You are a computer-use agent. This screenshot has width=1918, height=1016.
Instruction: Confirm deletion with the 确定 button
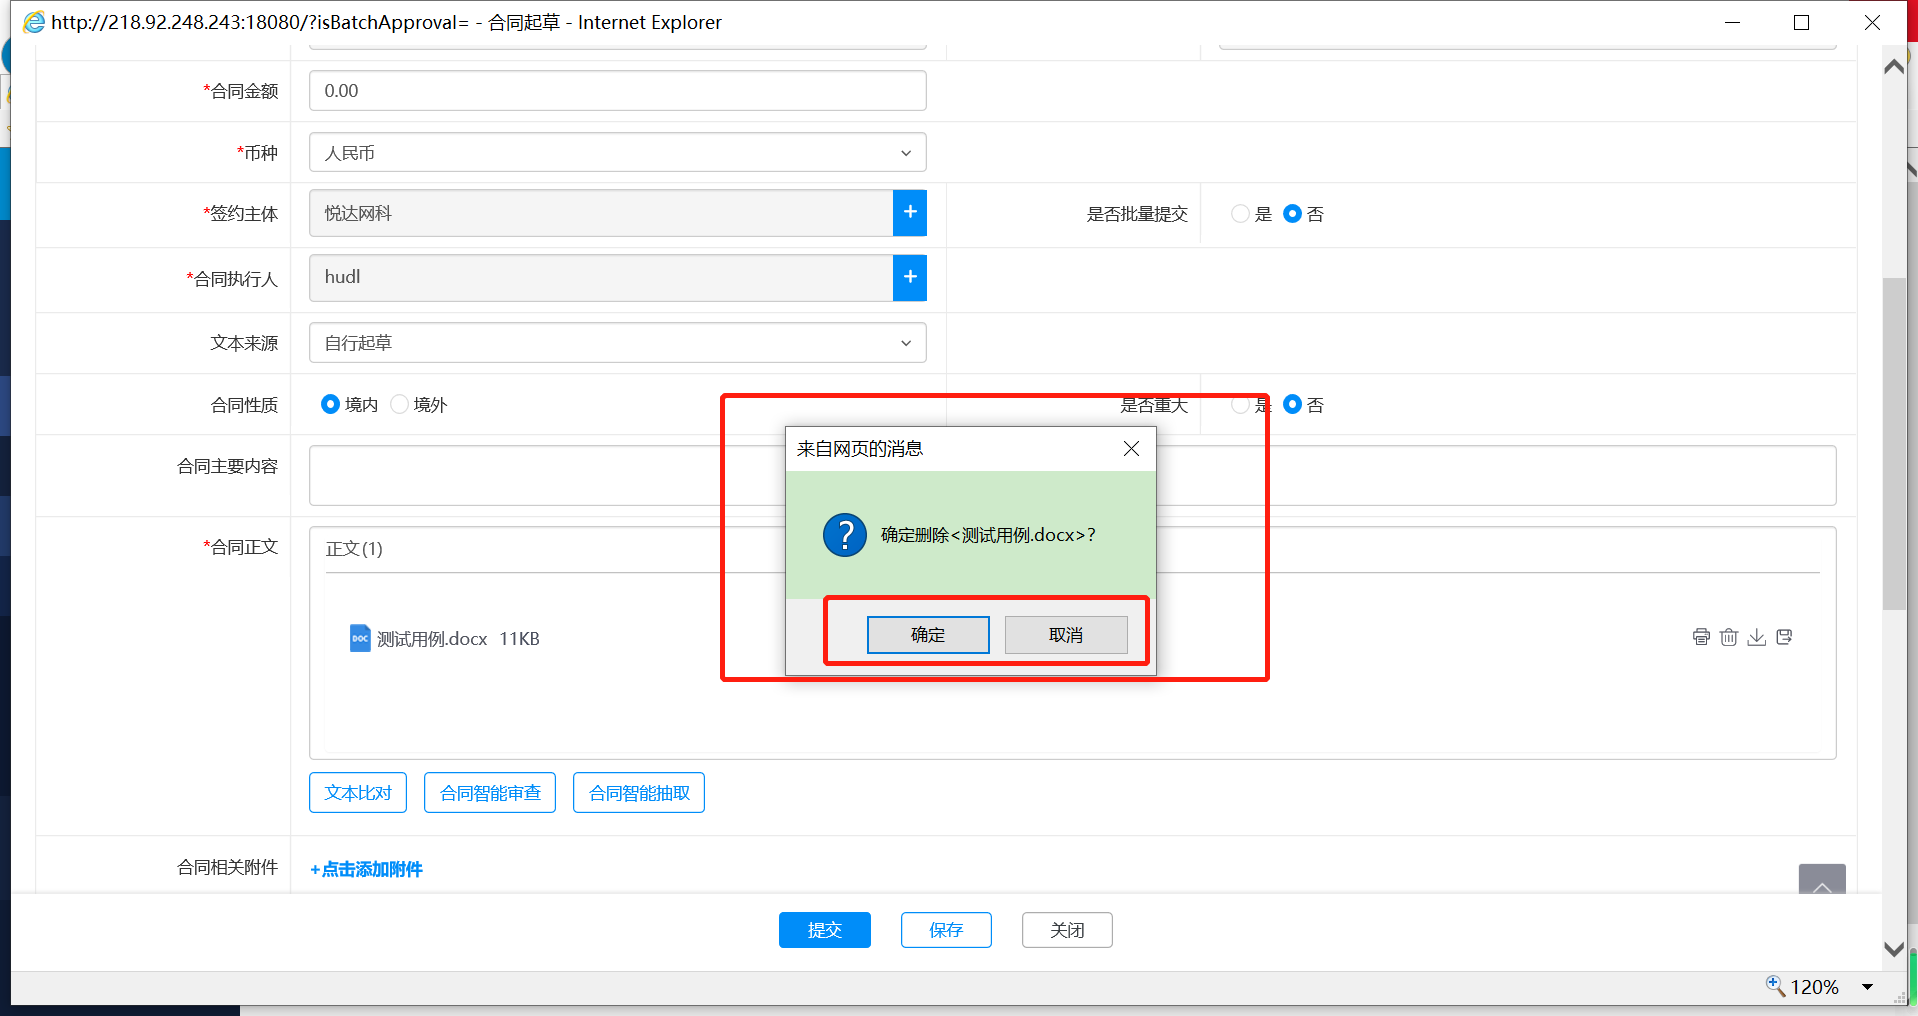pyautogui.click(x=928, y=635)
